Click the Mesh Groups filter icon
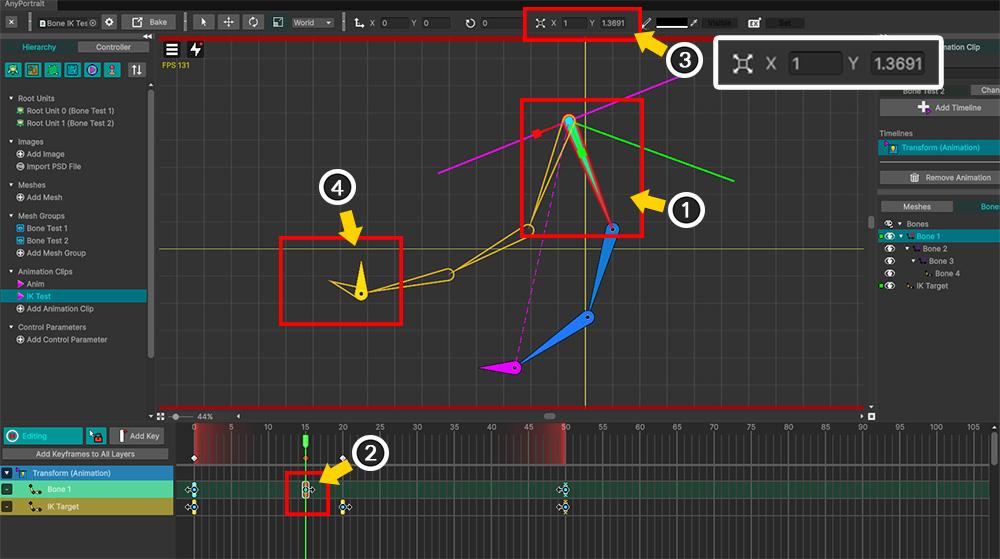1000x559 pixels. 73,70
